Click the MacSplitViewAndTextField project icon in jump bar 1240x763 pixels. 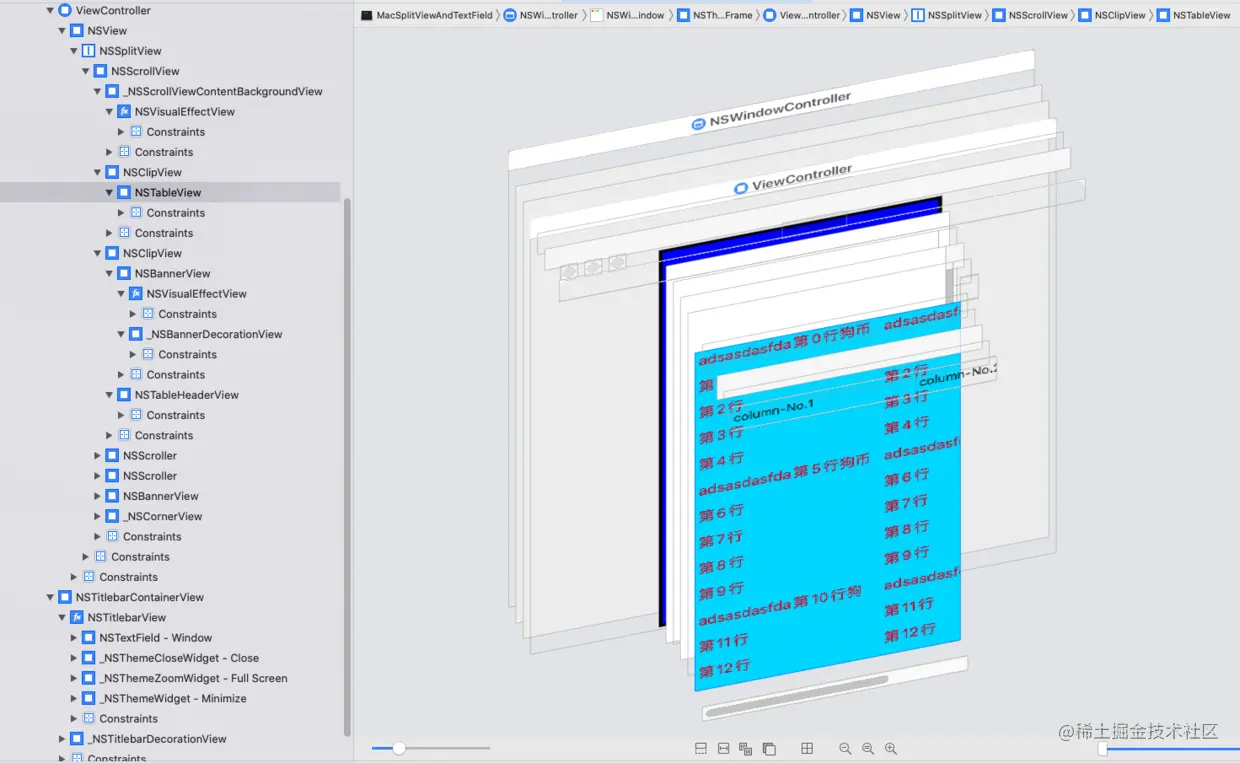[x=367, y=16]
